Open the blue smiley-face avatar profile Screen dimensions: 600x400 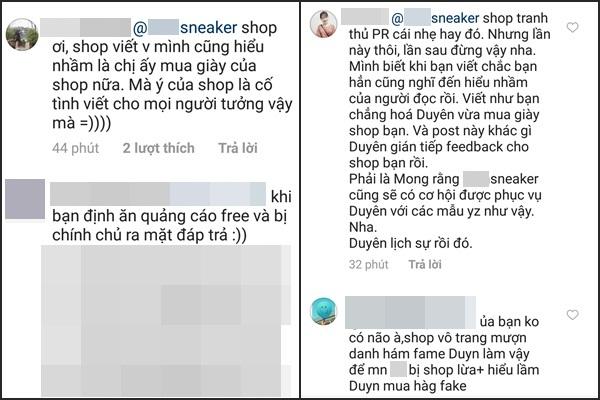(324, 311)
